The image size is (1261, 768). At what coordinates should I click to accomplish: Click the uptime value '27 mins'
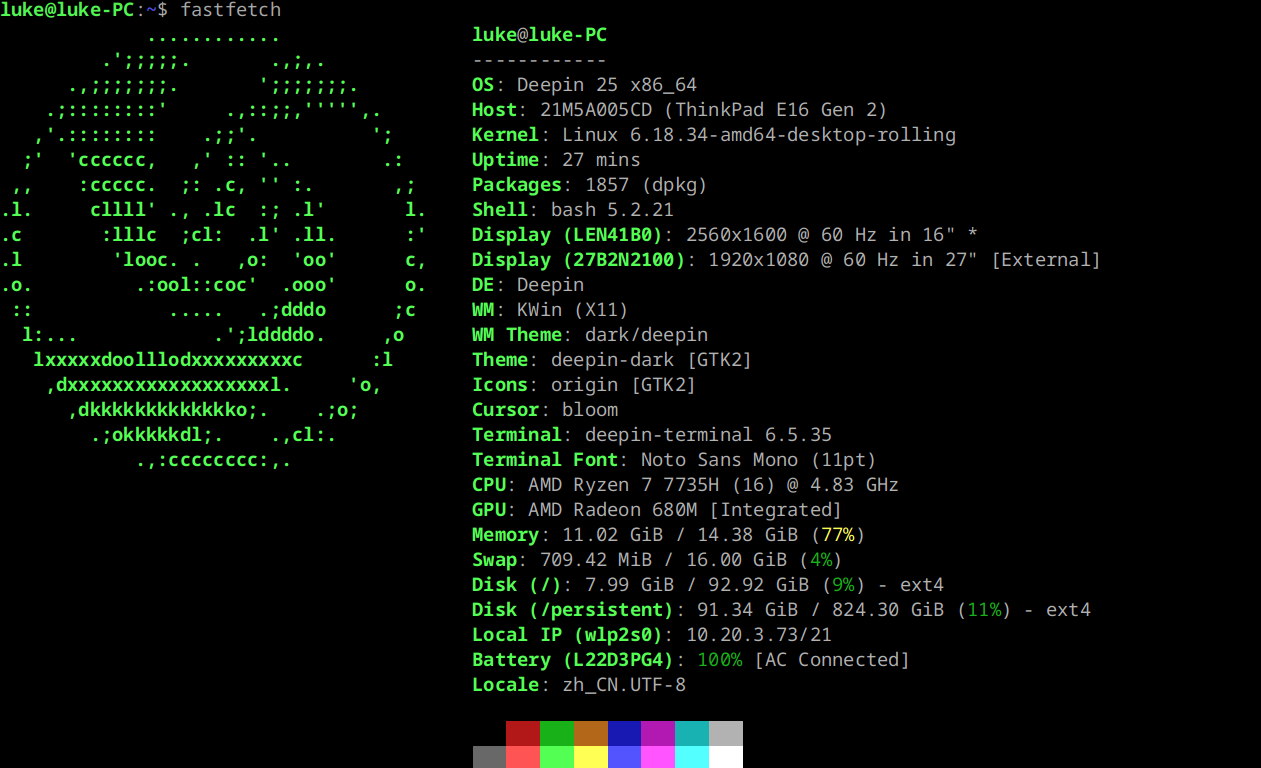(602, 160)
